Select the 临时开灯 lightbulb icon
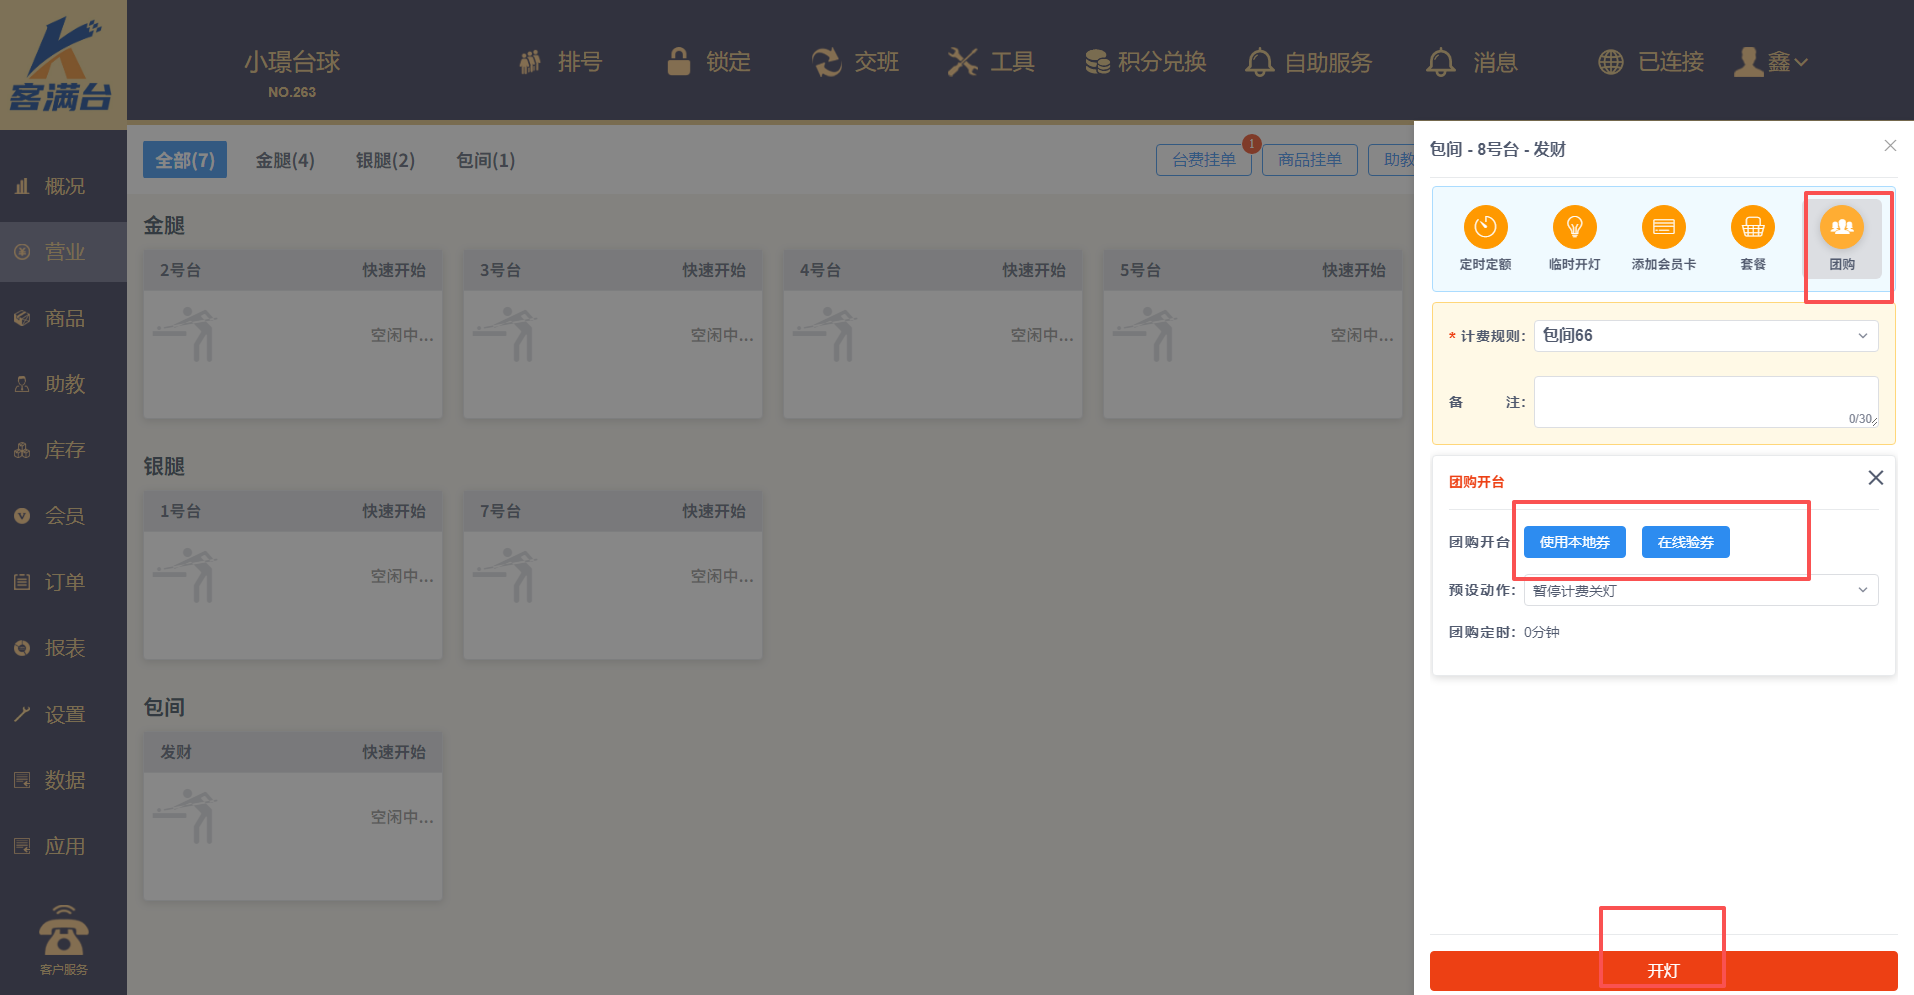Screen dimensions: 1914x995 click(x=1574, y=228)
